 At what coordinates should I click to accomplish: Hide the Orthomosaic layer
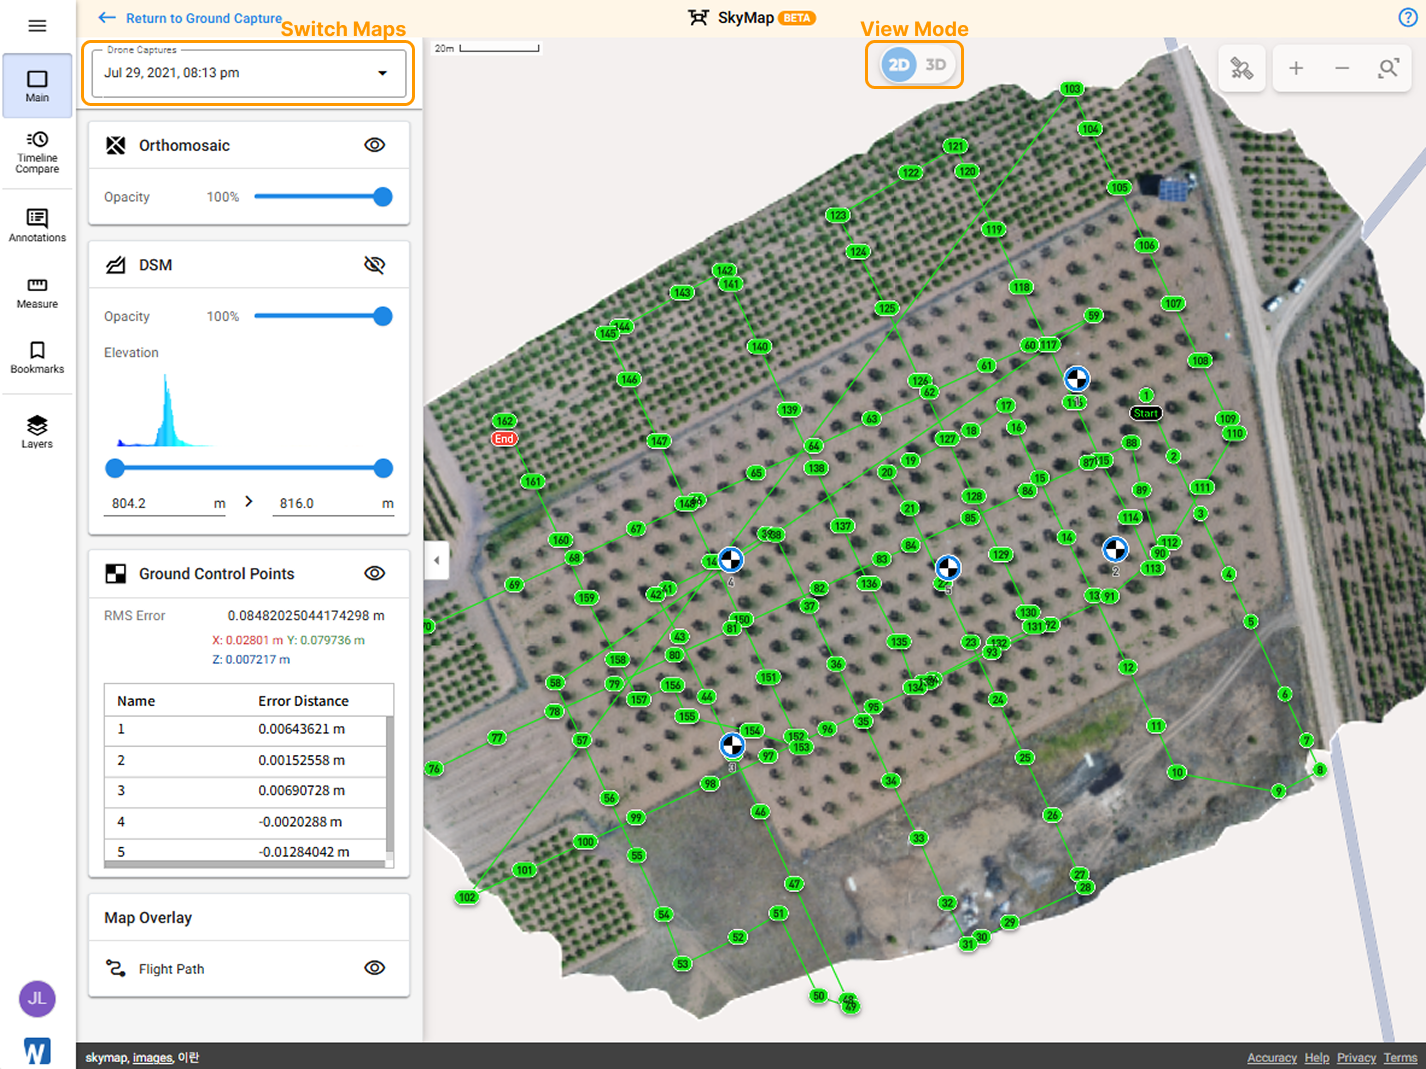point(375,145)
